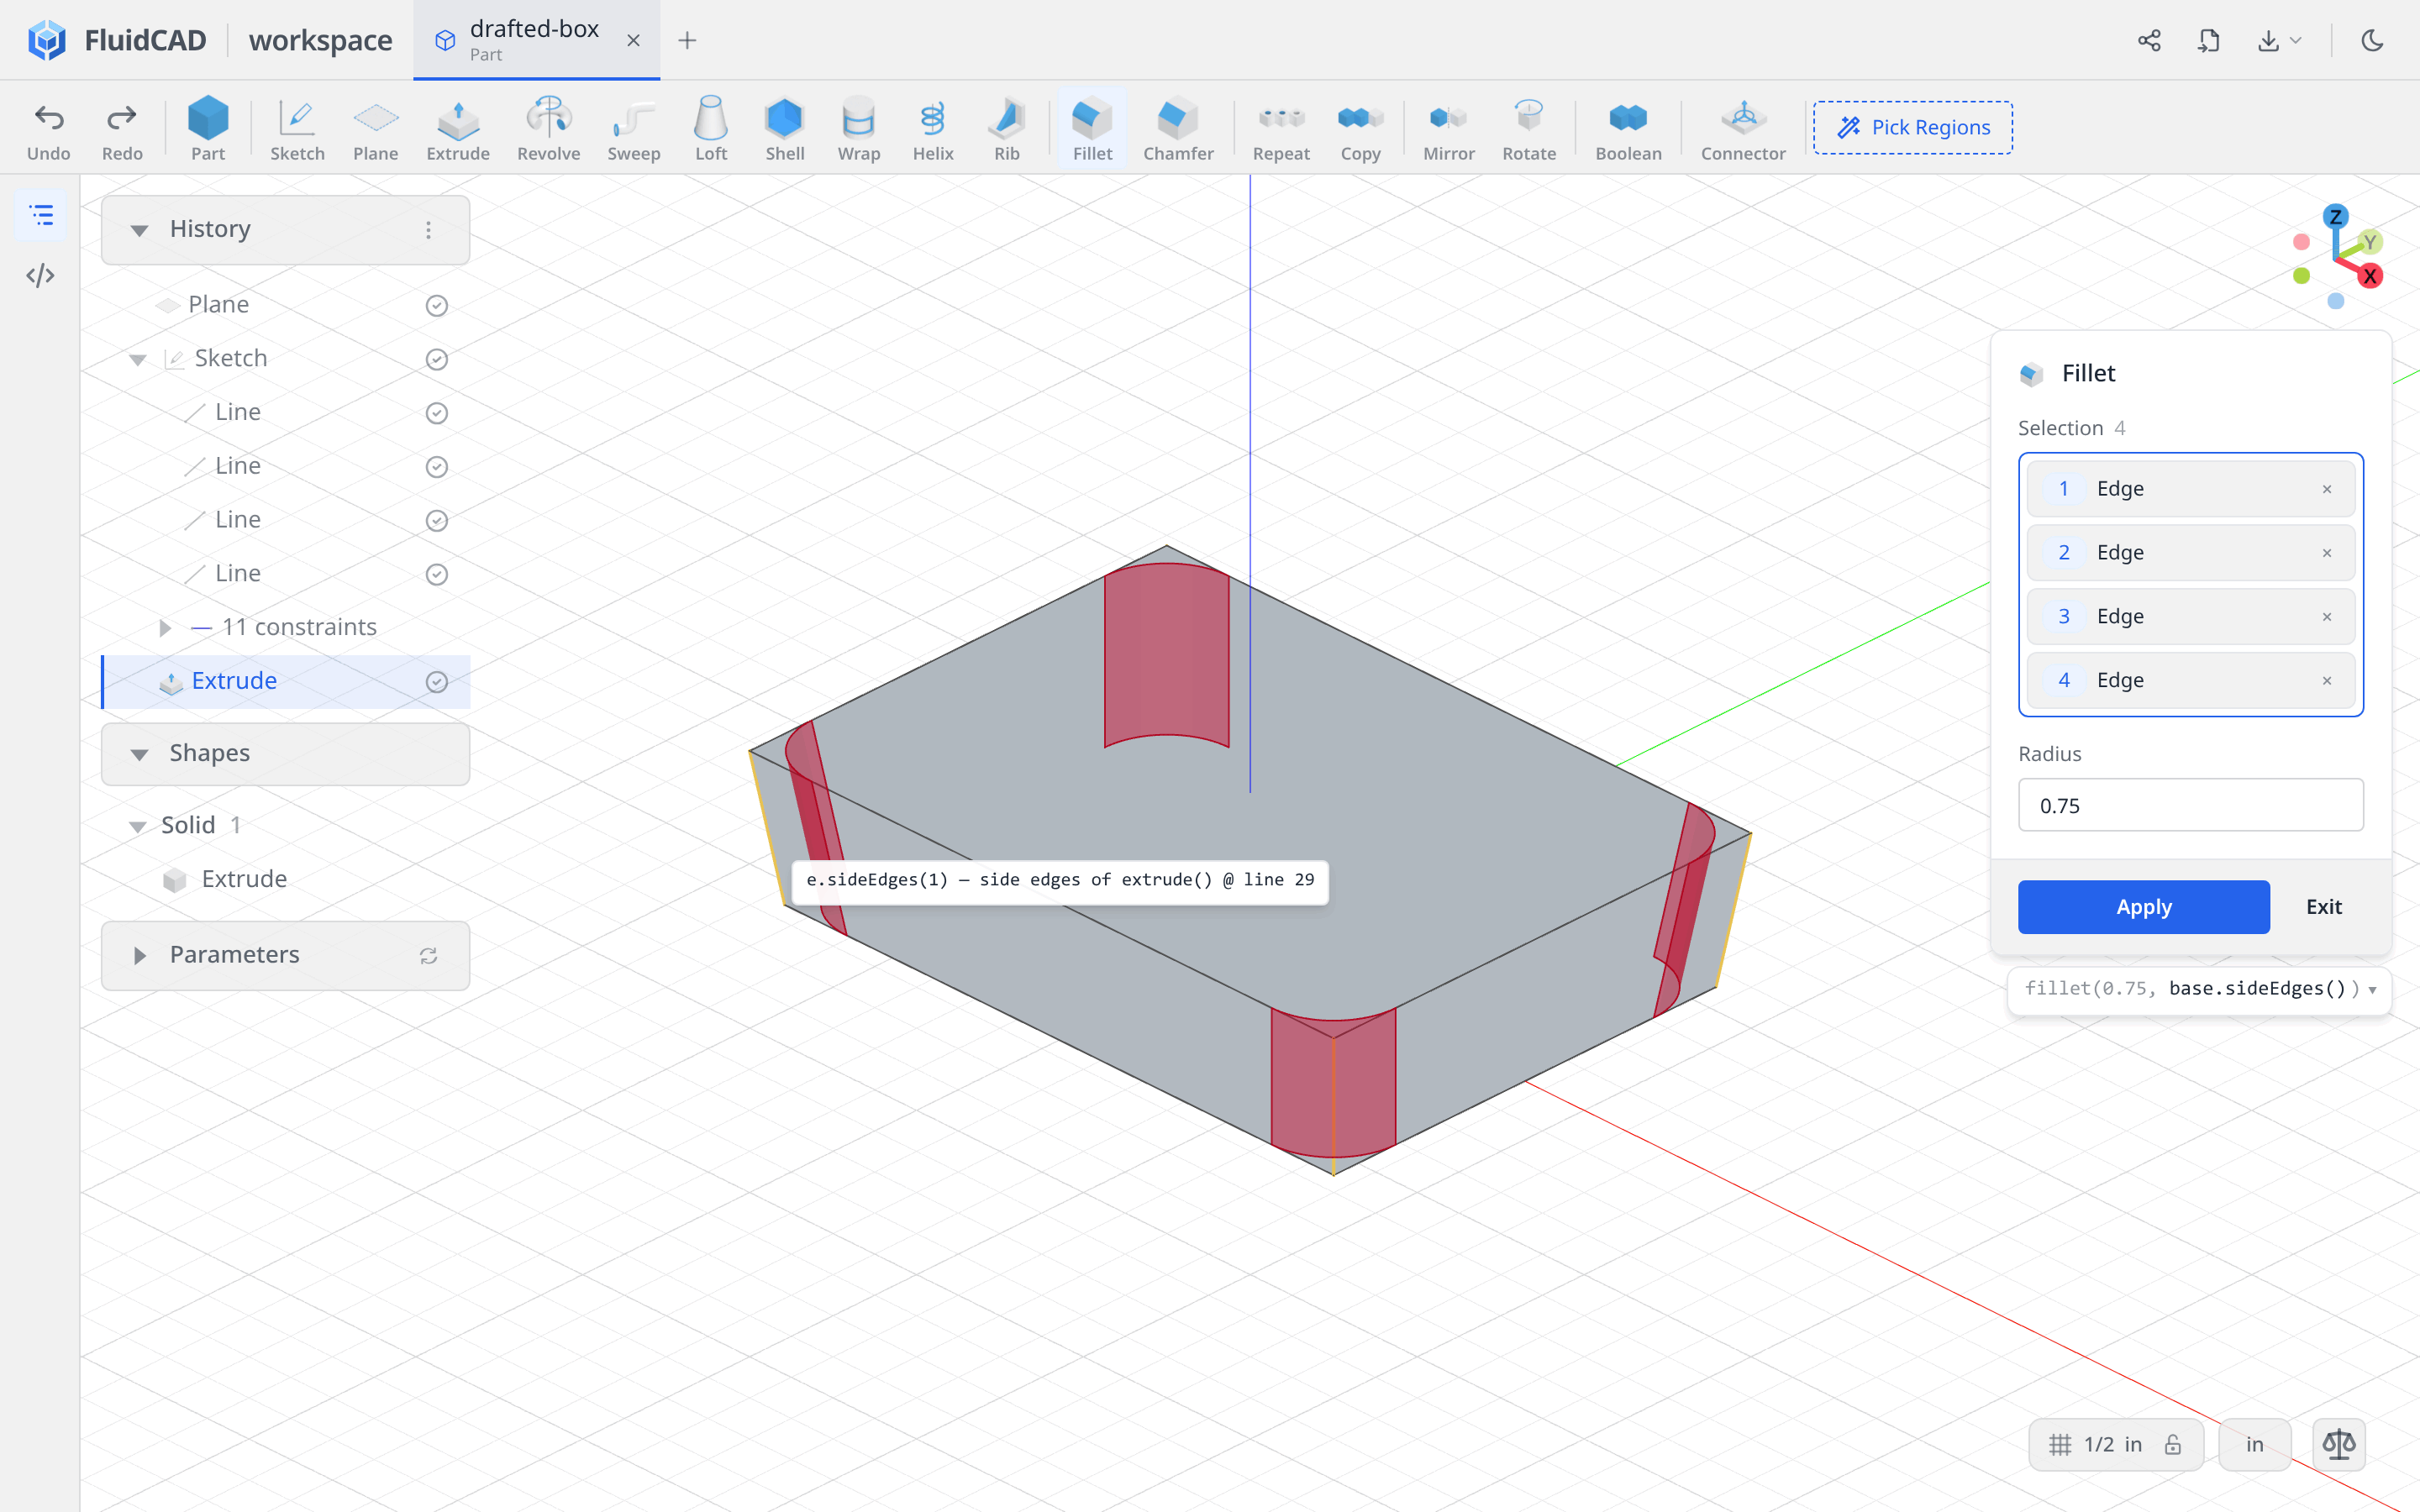Viewport: 2420px width, 1512px height.
Task: Collapse the History panel
Action: click(x=139, y=230)
